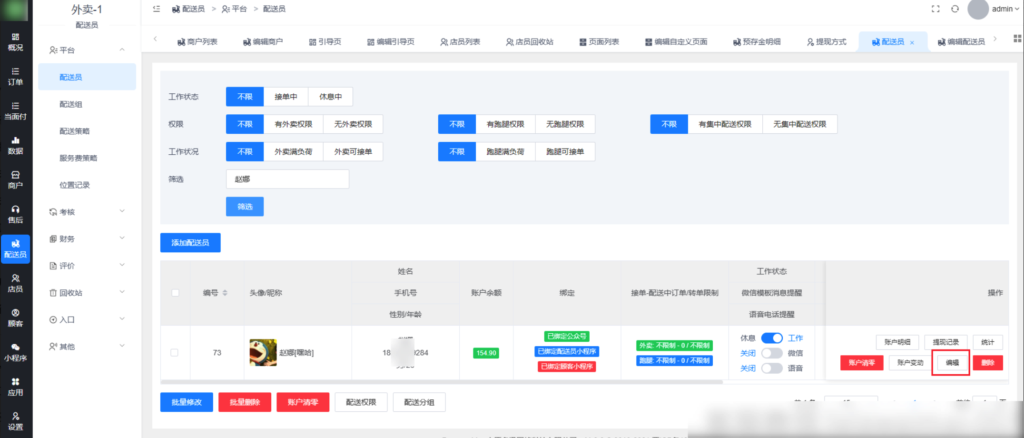
Task: Switch to the 店员回收站 tab
Action: [x=529, y=42]
